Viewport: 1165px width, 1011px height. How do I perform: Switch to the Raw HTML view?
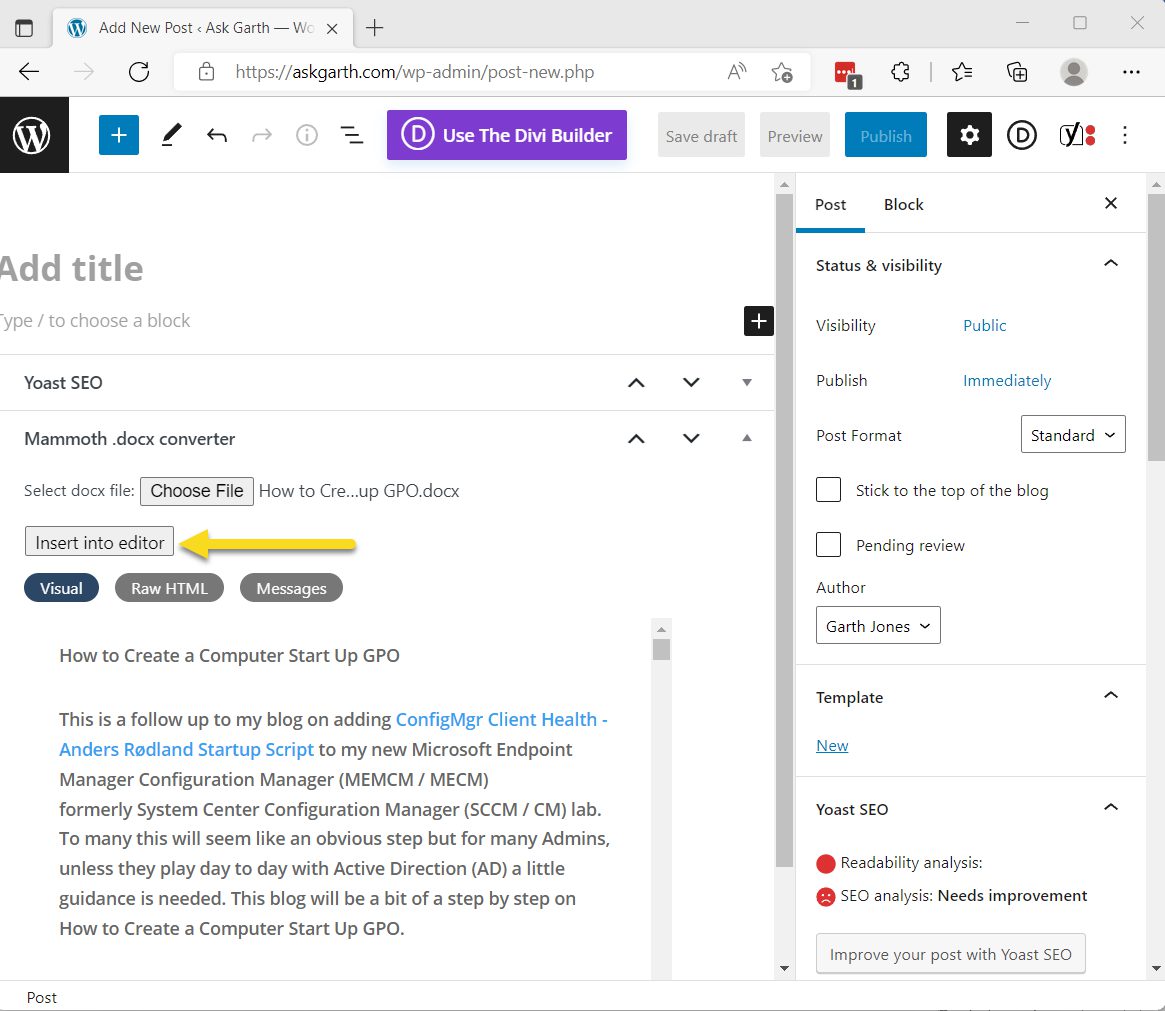(169, 588)
